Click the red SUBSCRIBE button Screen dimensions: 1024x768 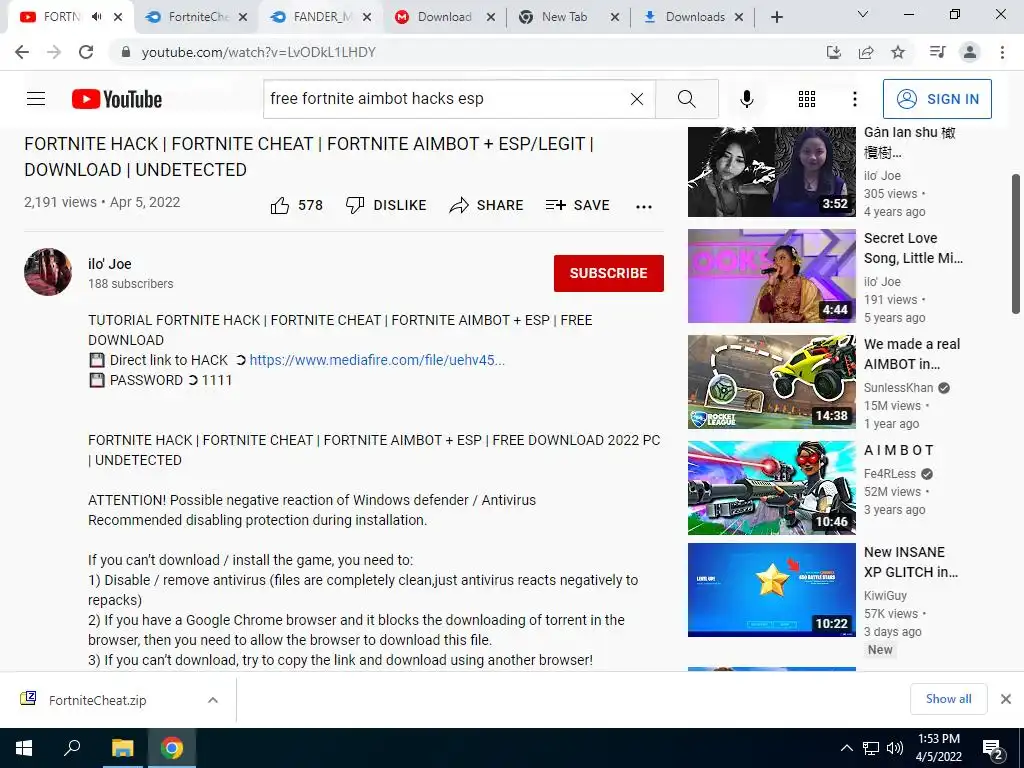tap(609, 273)
